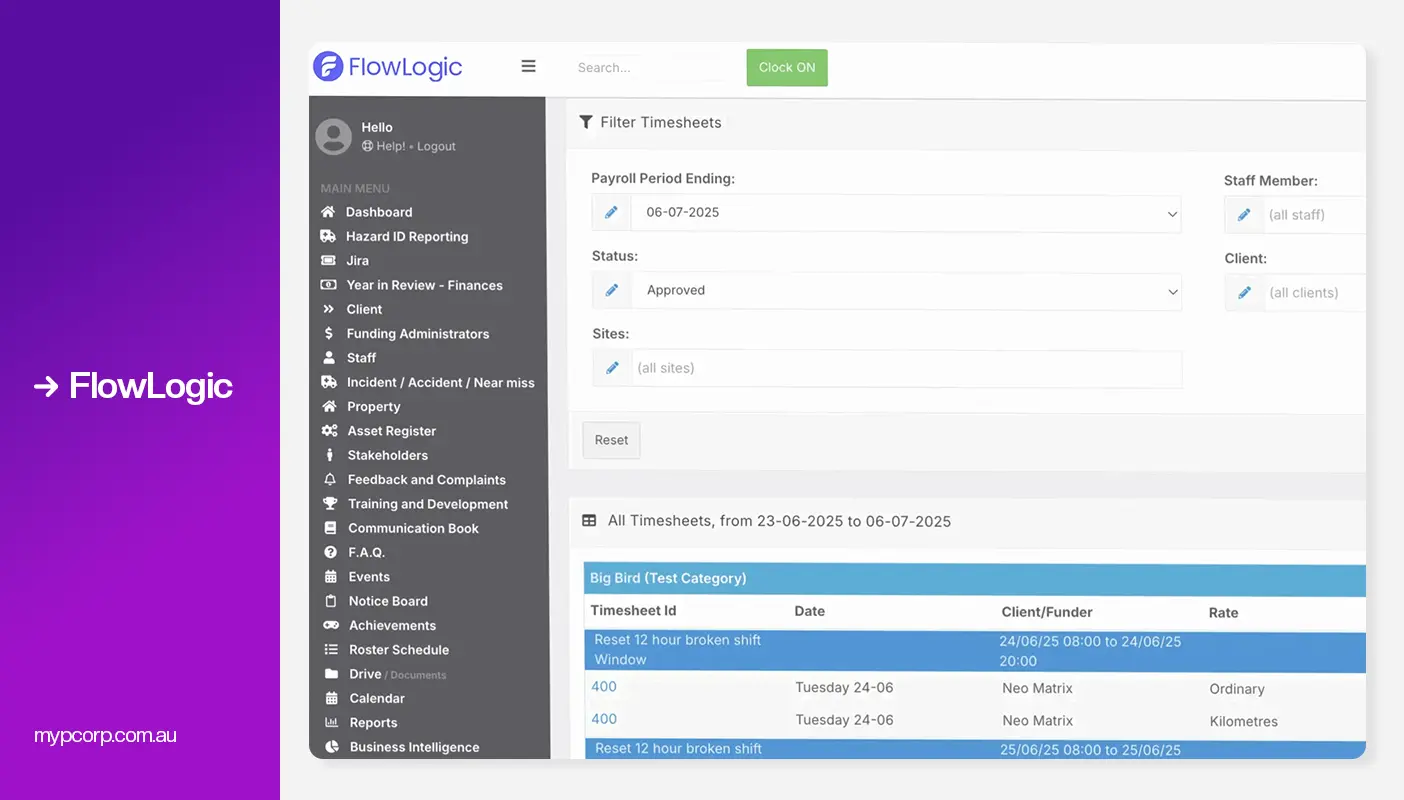Open Dashboard in the main menu
Viewport: 1404px width, 800px height.
pyautogui.click(x=378, y=212)
